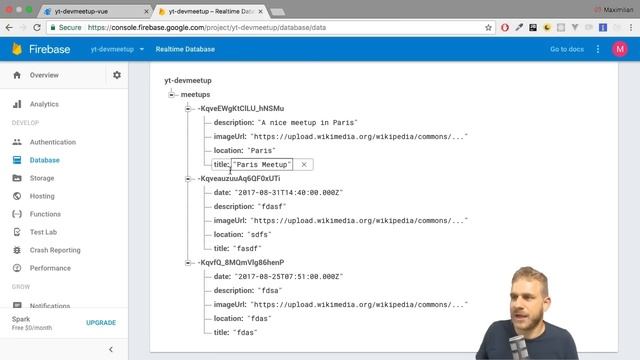Click the browser address bar URL

click(x=207, y=28)
